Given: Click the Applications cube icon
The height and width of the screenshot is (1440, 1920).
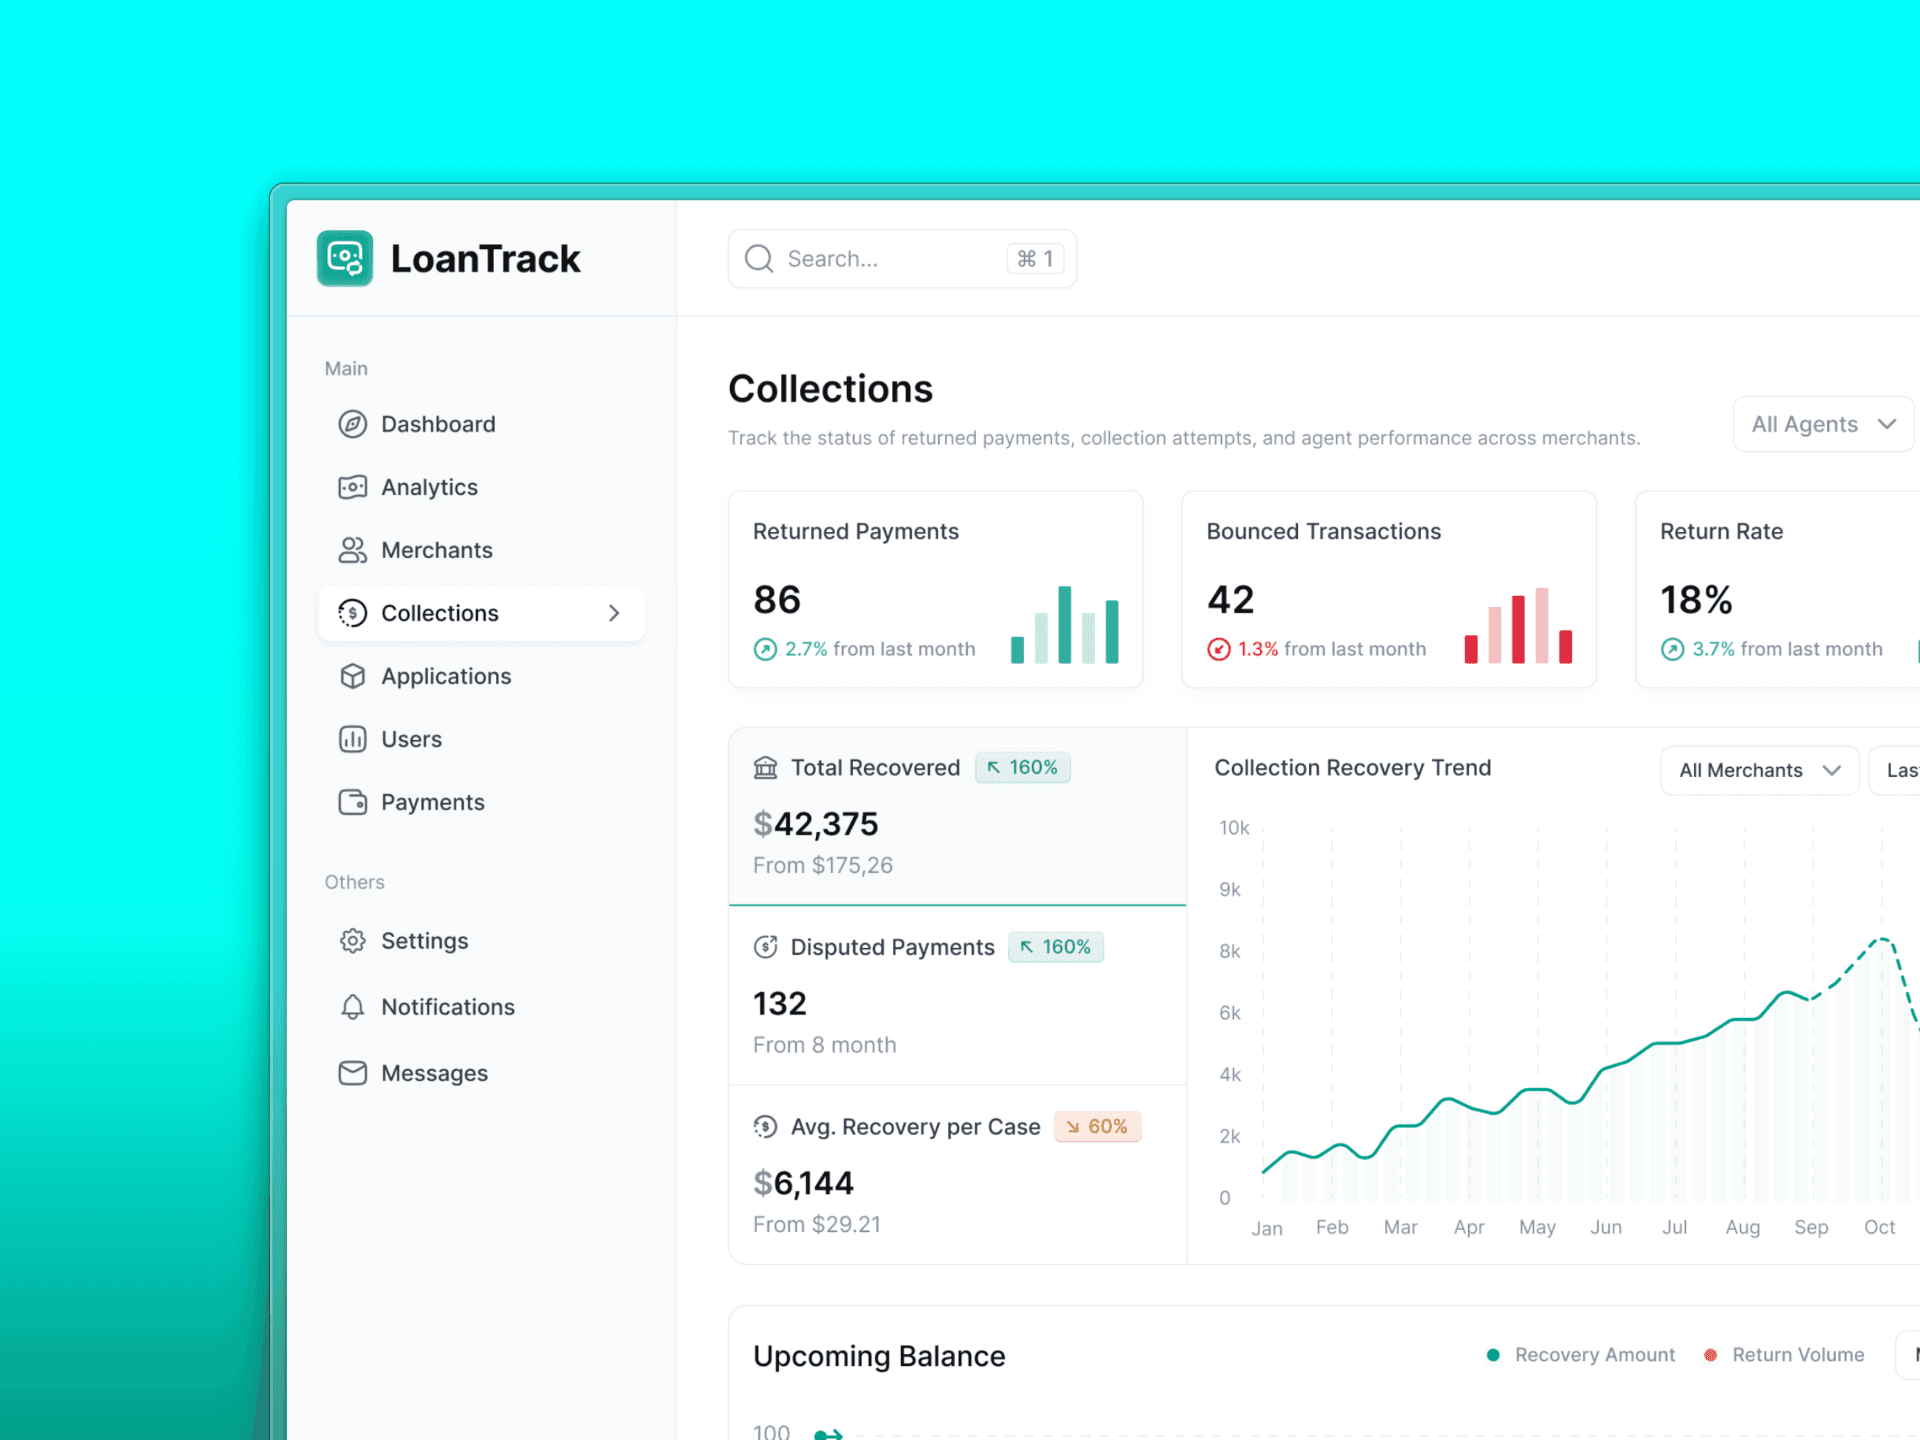Looking at the screenshot, I should coord(352,676).
